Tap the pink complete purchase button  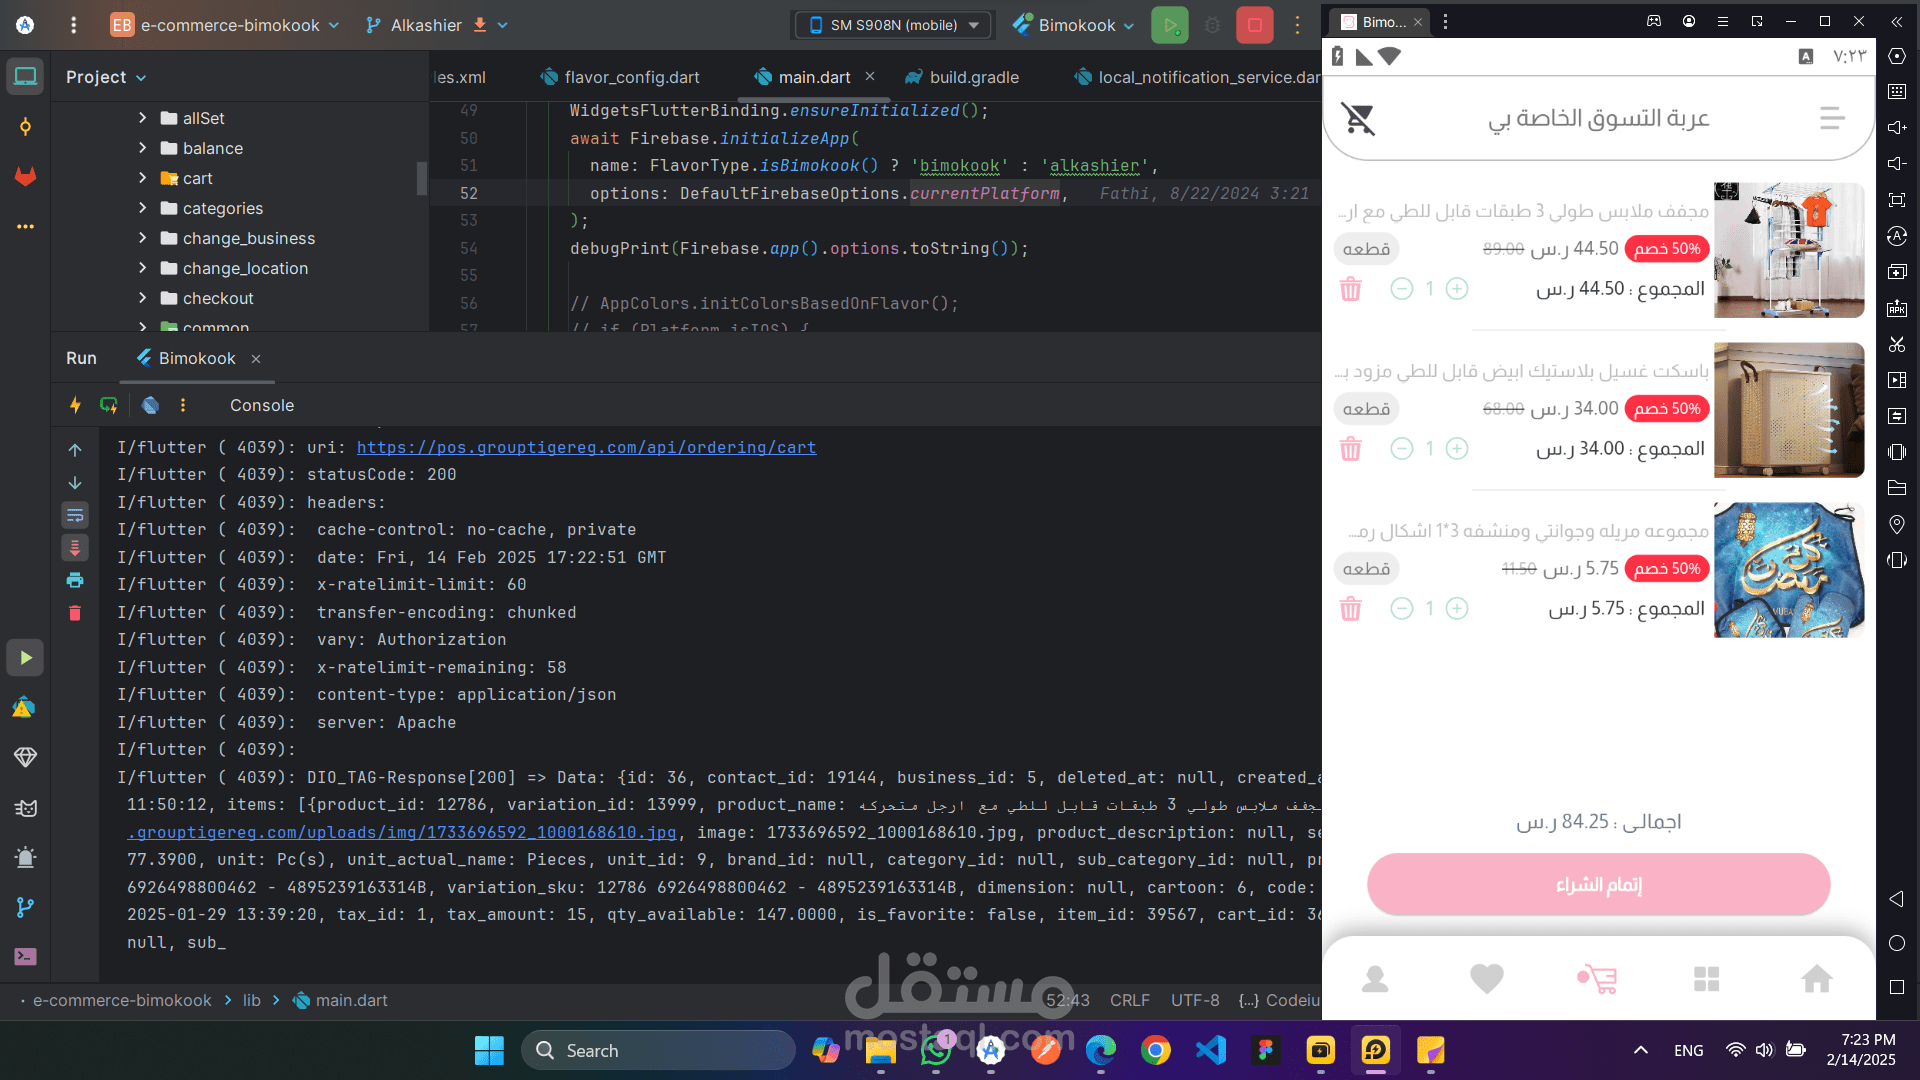pyautogui.click(x=1598, y=885)
